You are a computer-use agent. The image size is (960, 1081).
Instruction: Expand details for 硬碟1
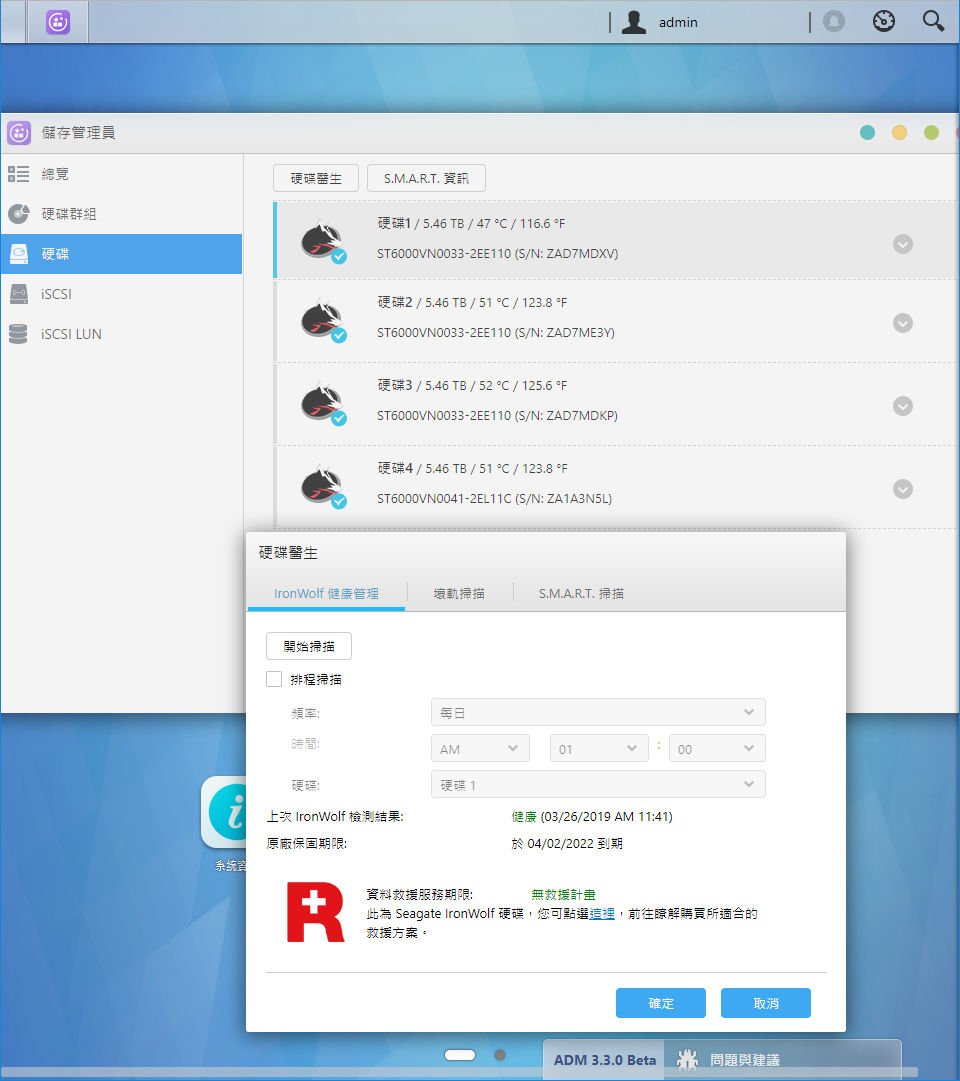tap(903, 244)
